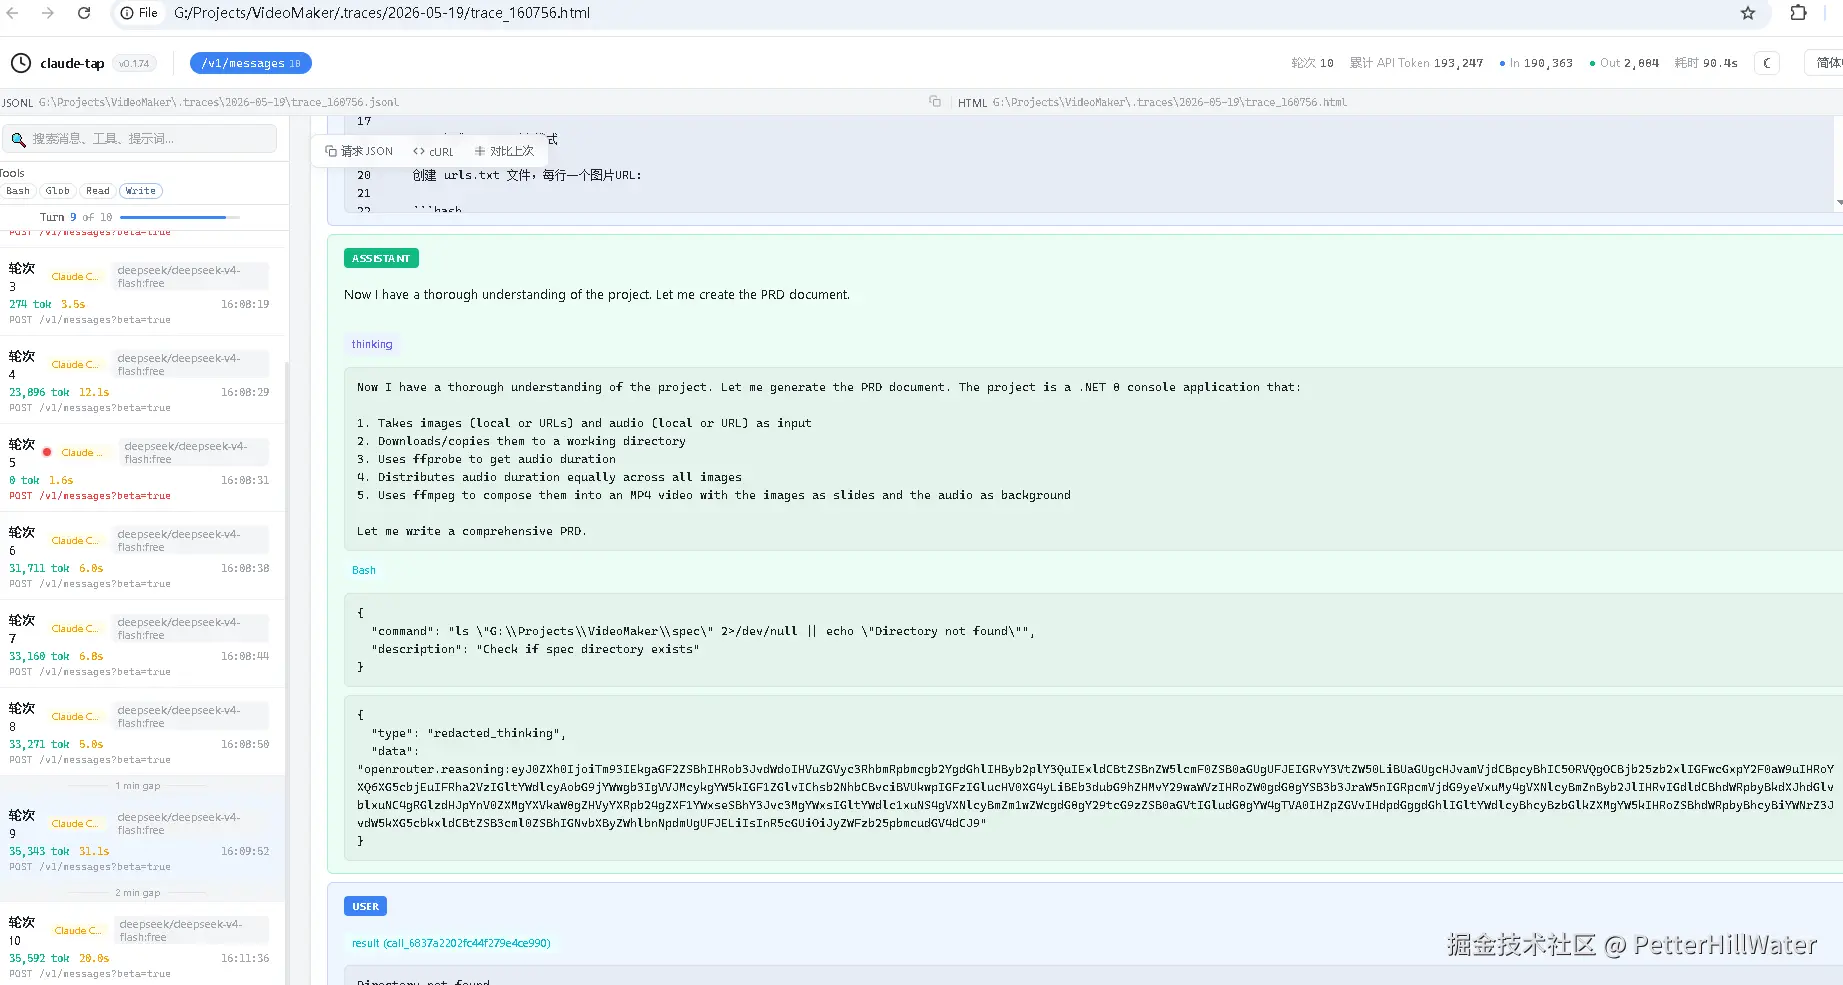
Task: Open turn 6 with 31,711 tokens
Action: point(142,556)
